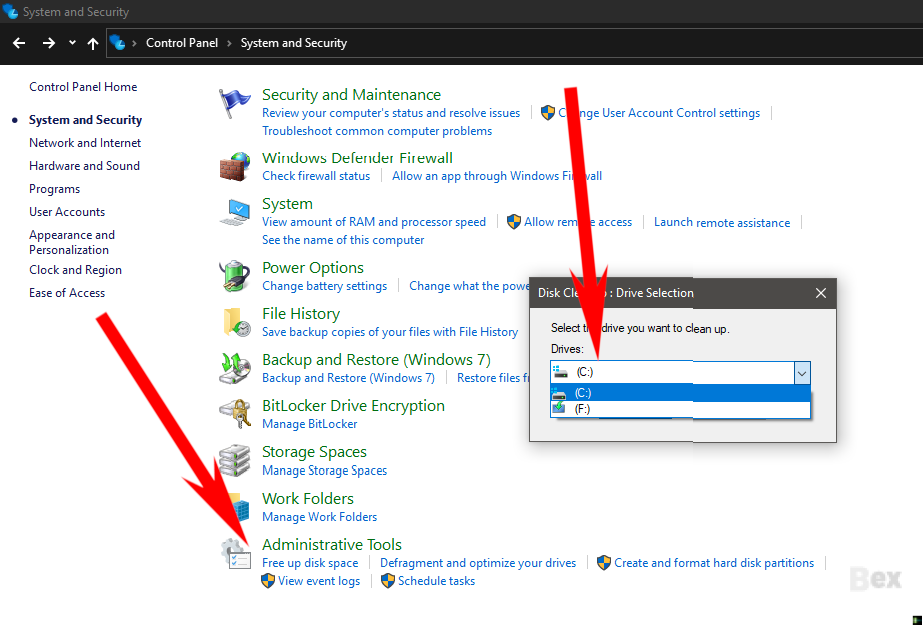This screenshot has height=626, width=923.
Task: Click Review your computer's status and resolve issues
Action: click(x=391, y=112)
